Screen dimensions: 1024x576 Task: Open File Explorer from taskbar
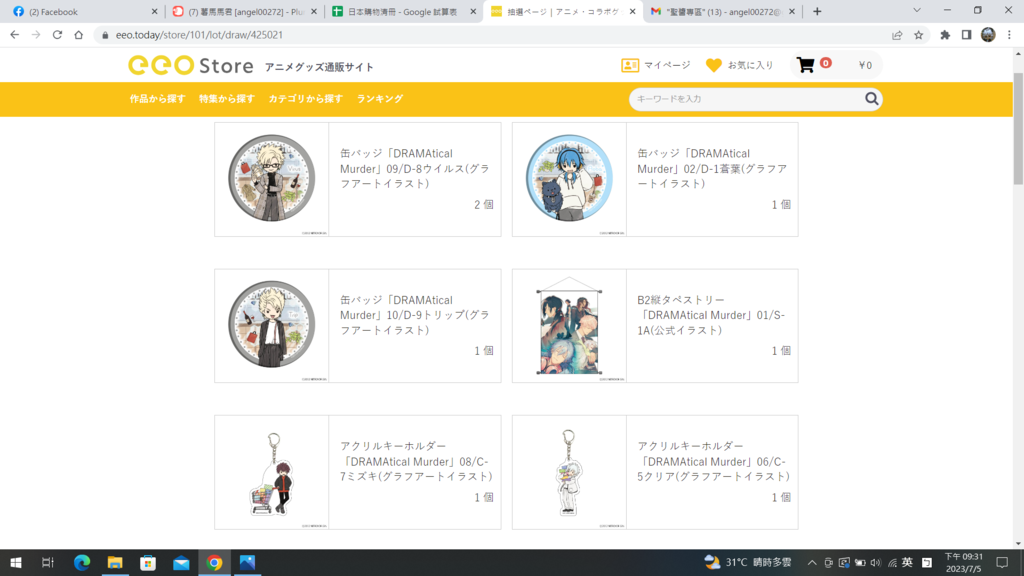115,562
